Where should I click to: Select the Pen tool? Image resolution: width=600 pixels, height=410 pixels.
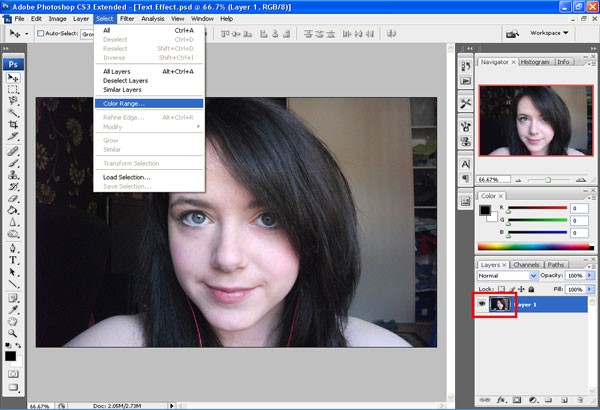click(13, 248)
